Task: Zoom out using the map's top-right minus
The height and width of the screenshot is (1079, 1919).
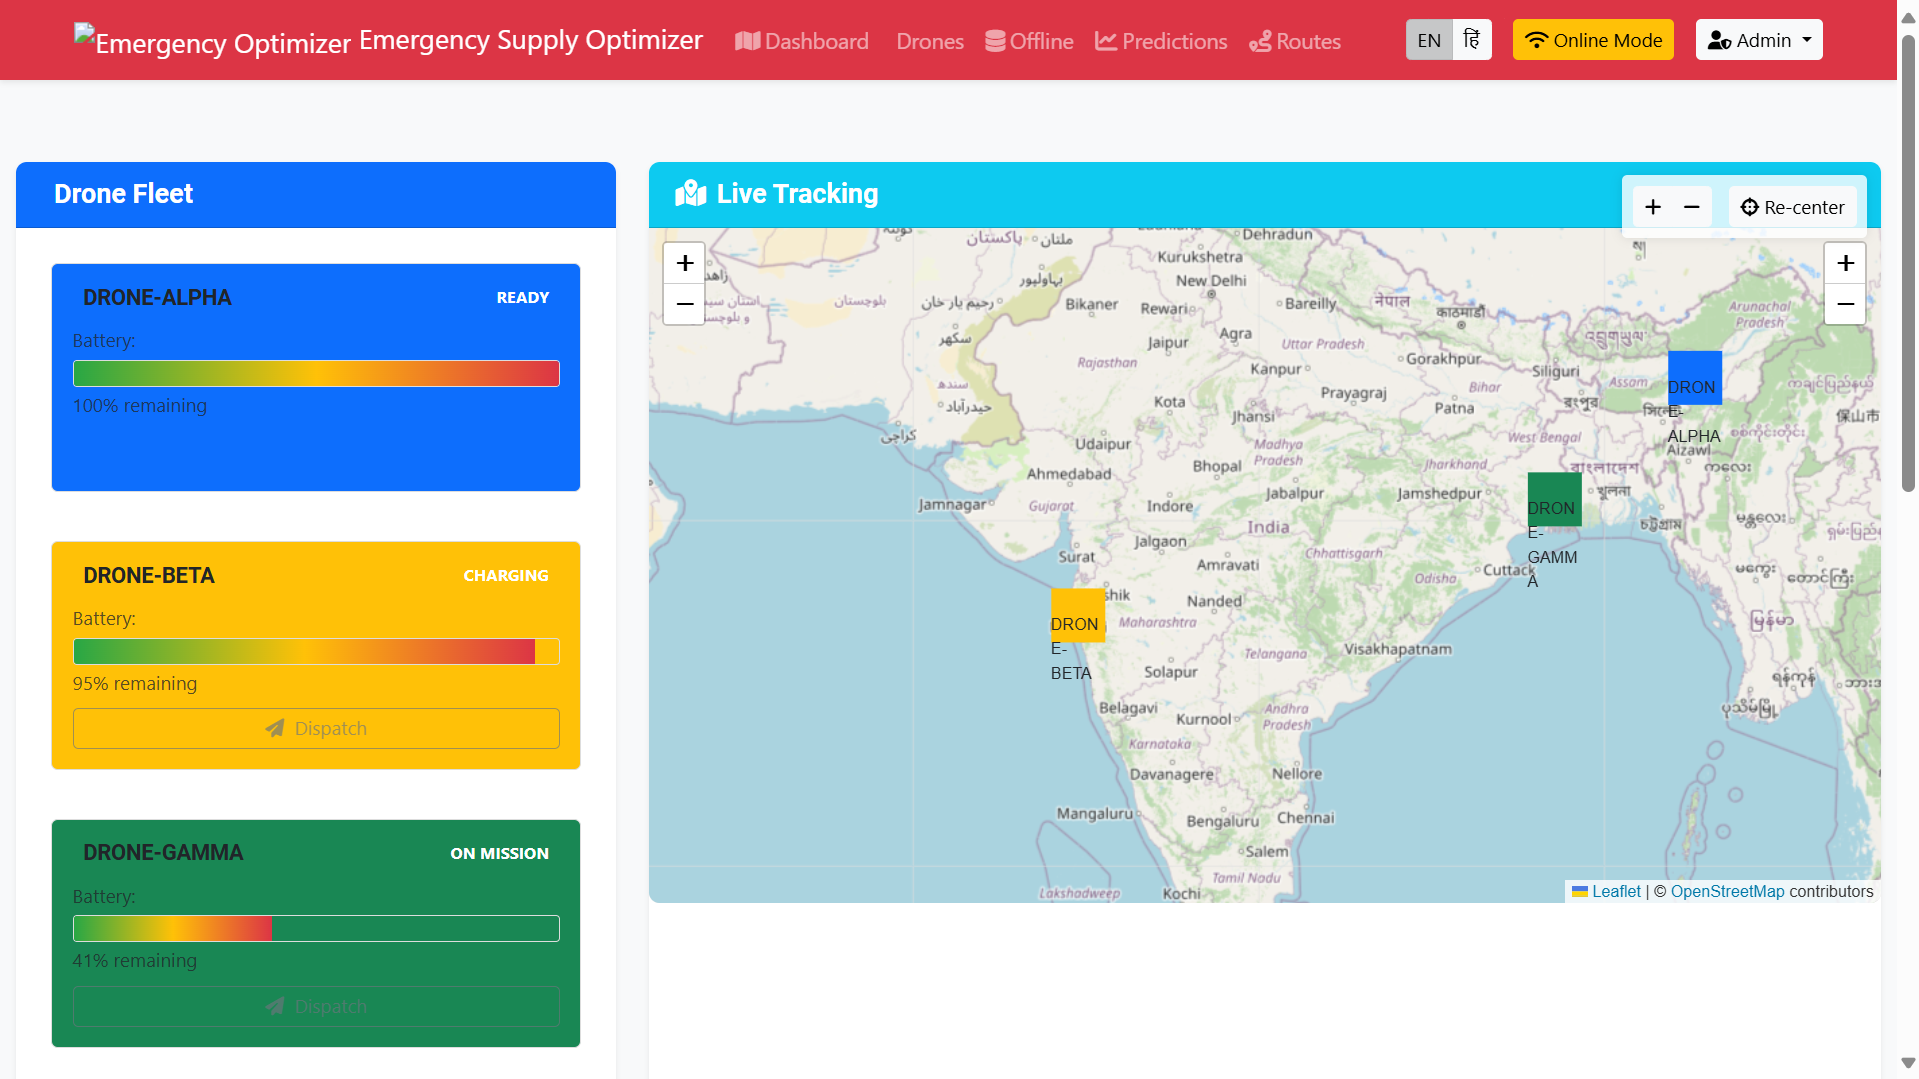Action: [x=1845, y=304]
